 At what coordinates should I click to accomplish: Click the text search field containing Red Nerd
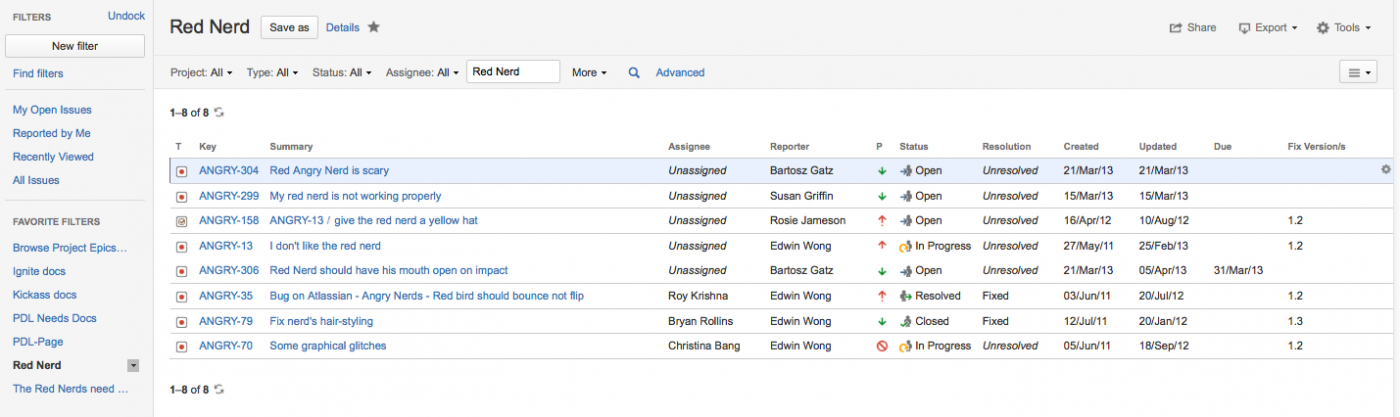click(x=512, y=72)
